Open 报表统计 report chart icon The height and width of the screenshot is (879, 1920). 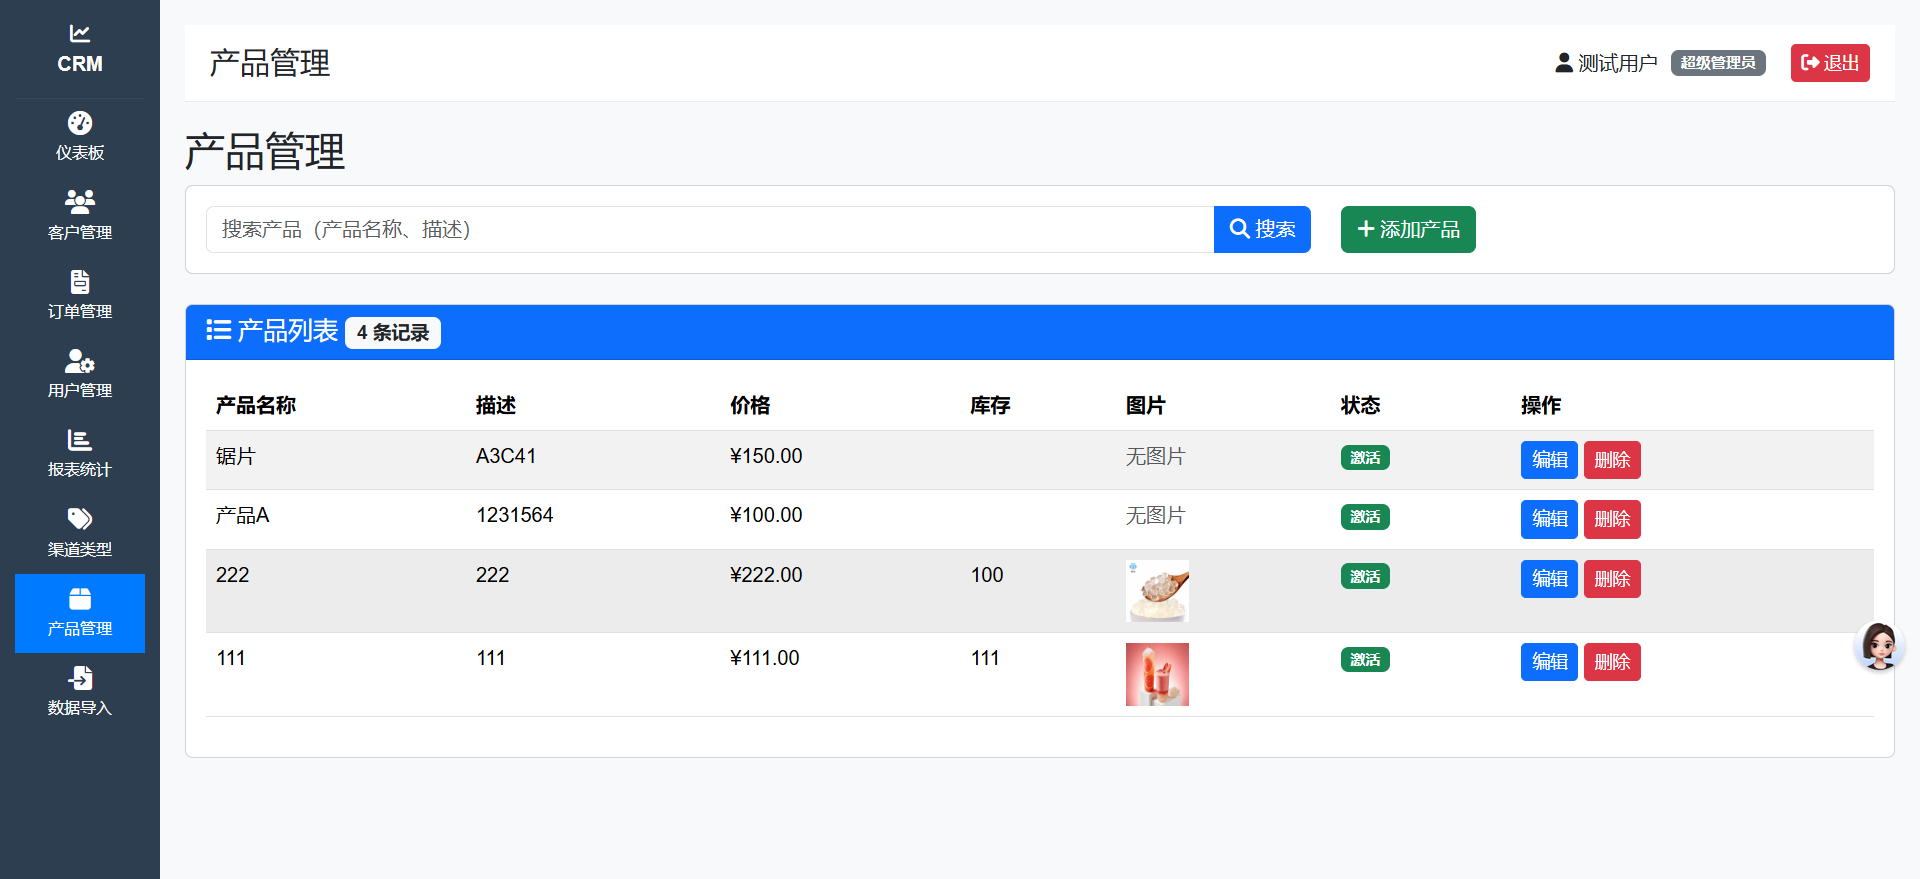pyautogui.click(x=80, y=440)
